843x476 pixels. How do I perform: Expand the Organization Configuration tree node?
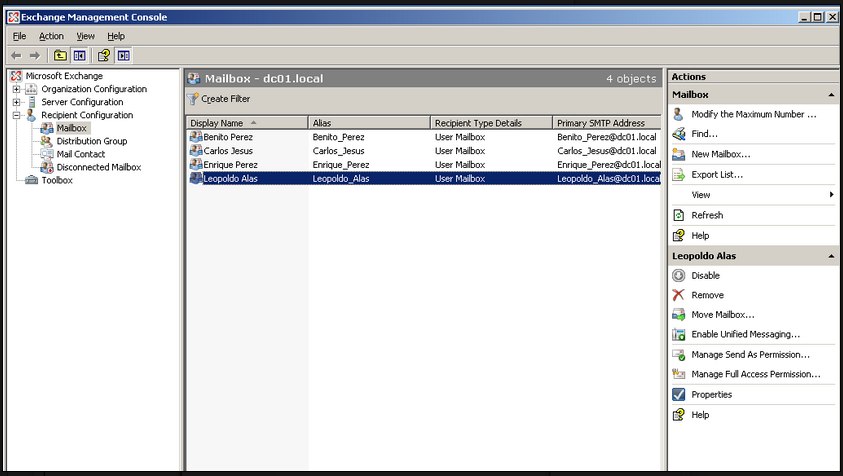click(x=16, y=89)
